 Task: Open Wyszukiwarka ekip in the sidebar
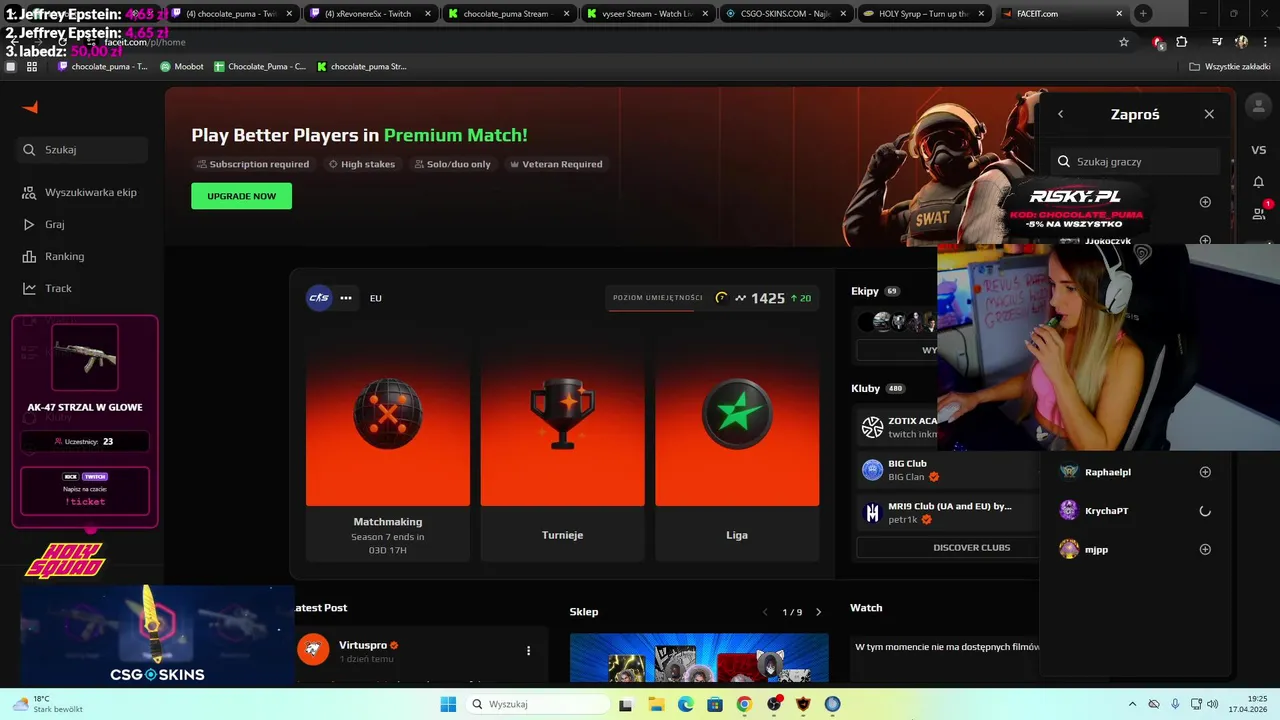coord(80,192)
